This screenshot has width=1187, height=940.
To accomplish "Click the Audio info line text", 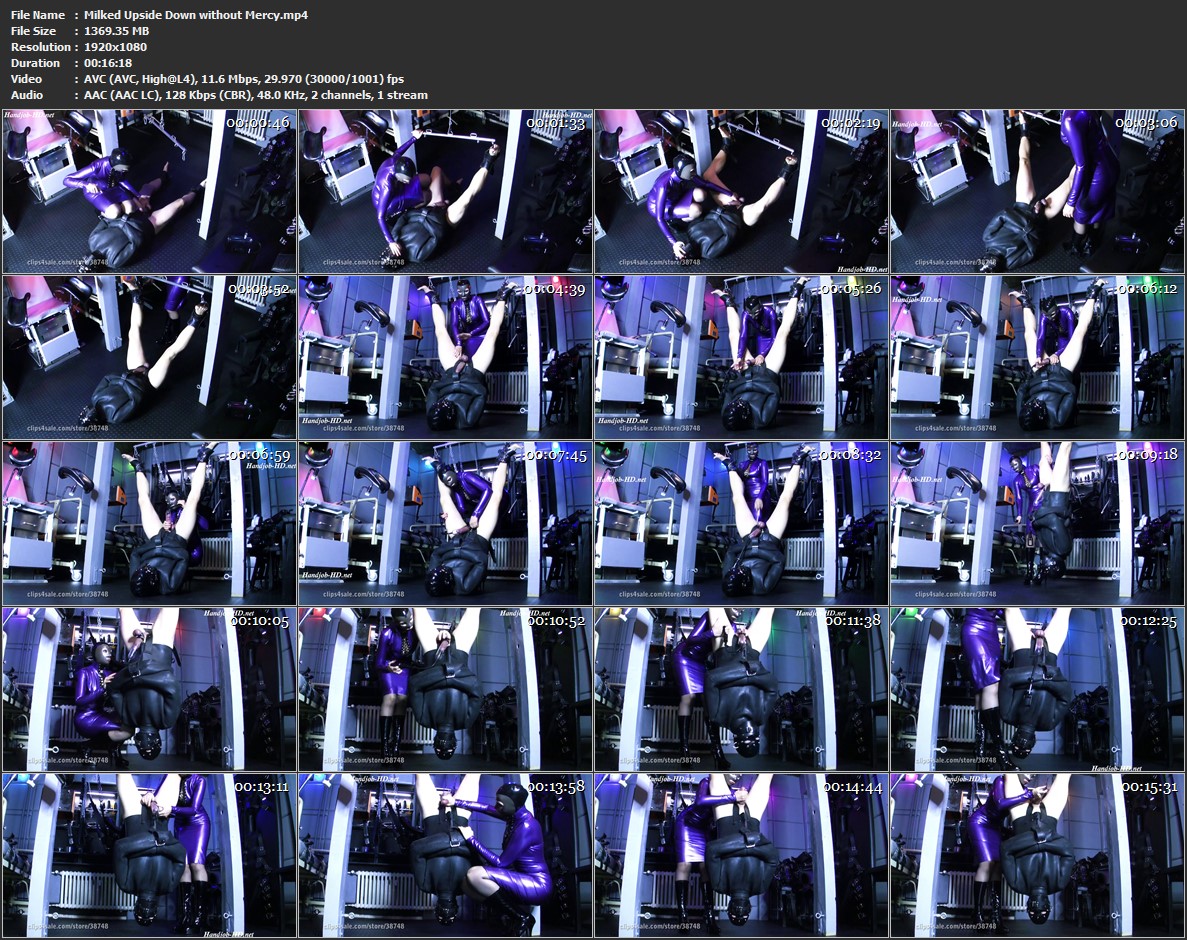I will click(x=255, y=95).
